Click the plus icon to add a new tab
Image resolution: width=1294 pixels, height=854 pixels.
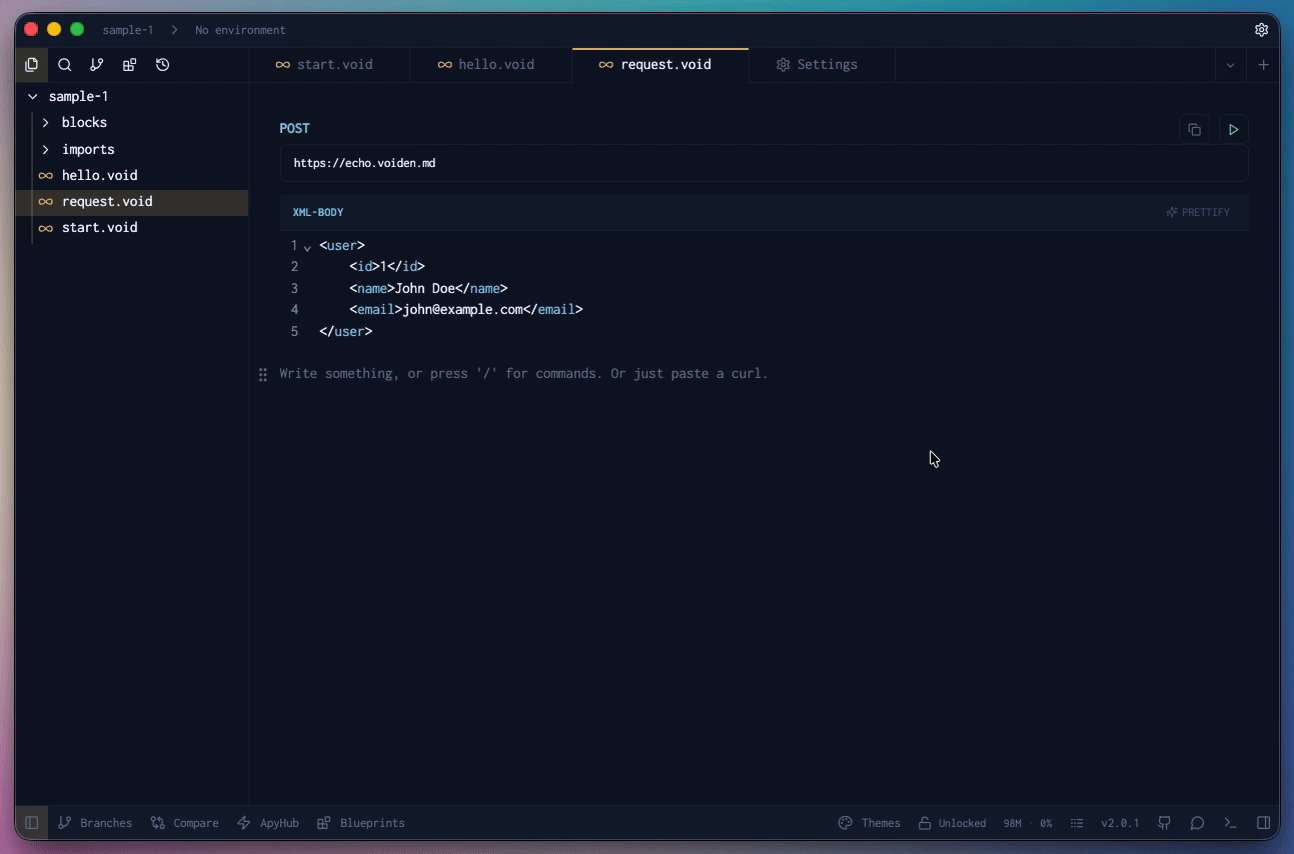pos(1264,65)
